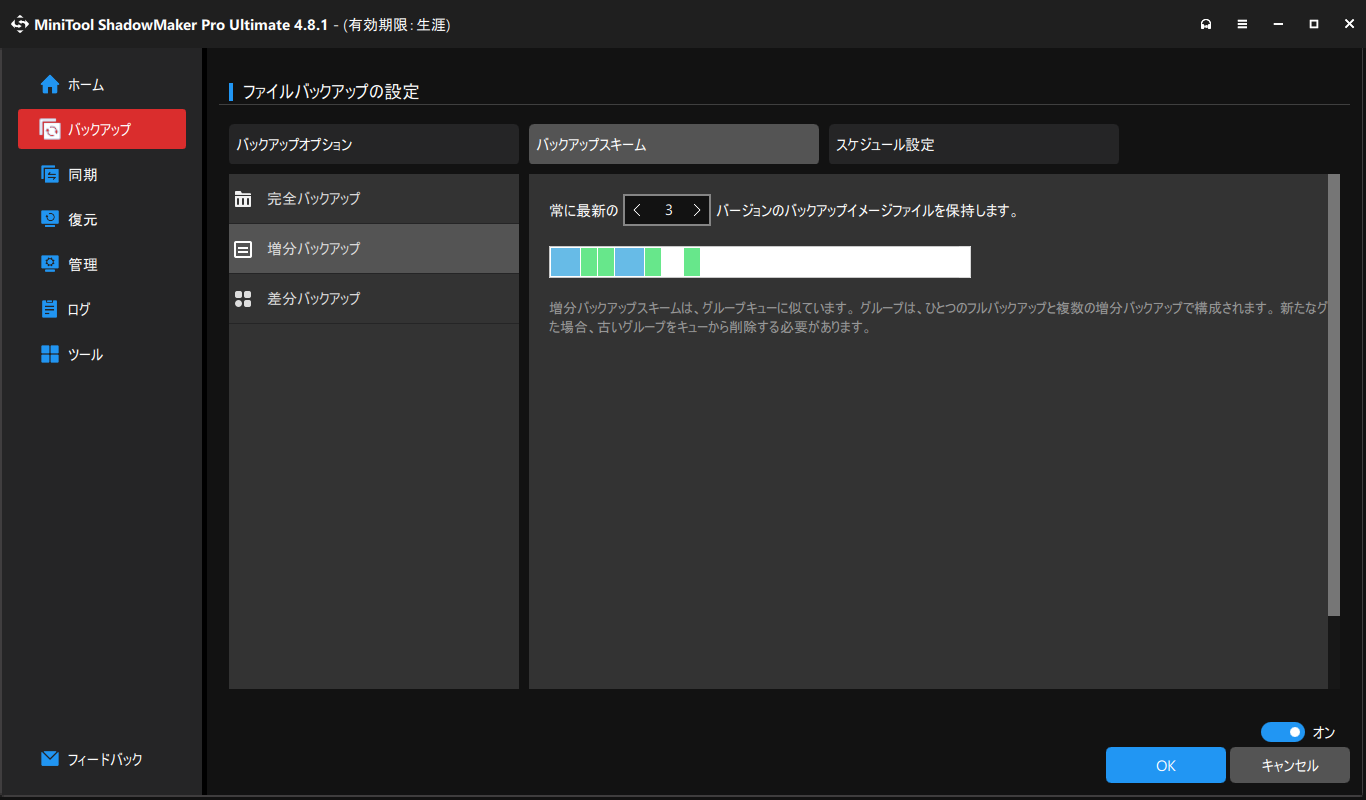The width and height of the screenshot is (1366, 800).
Task: Click the manage icon beside 管理
Action: [50, 264]
